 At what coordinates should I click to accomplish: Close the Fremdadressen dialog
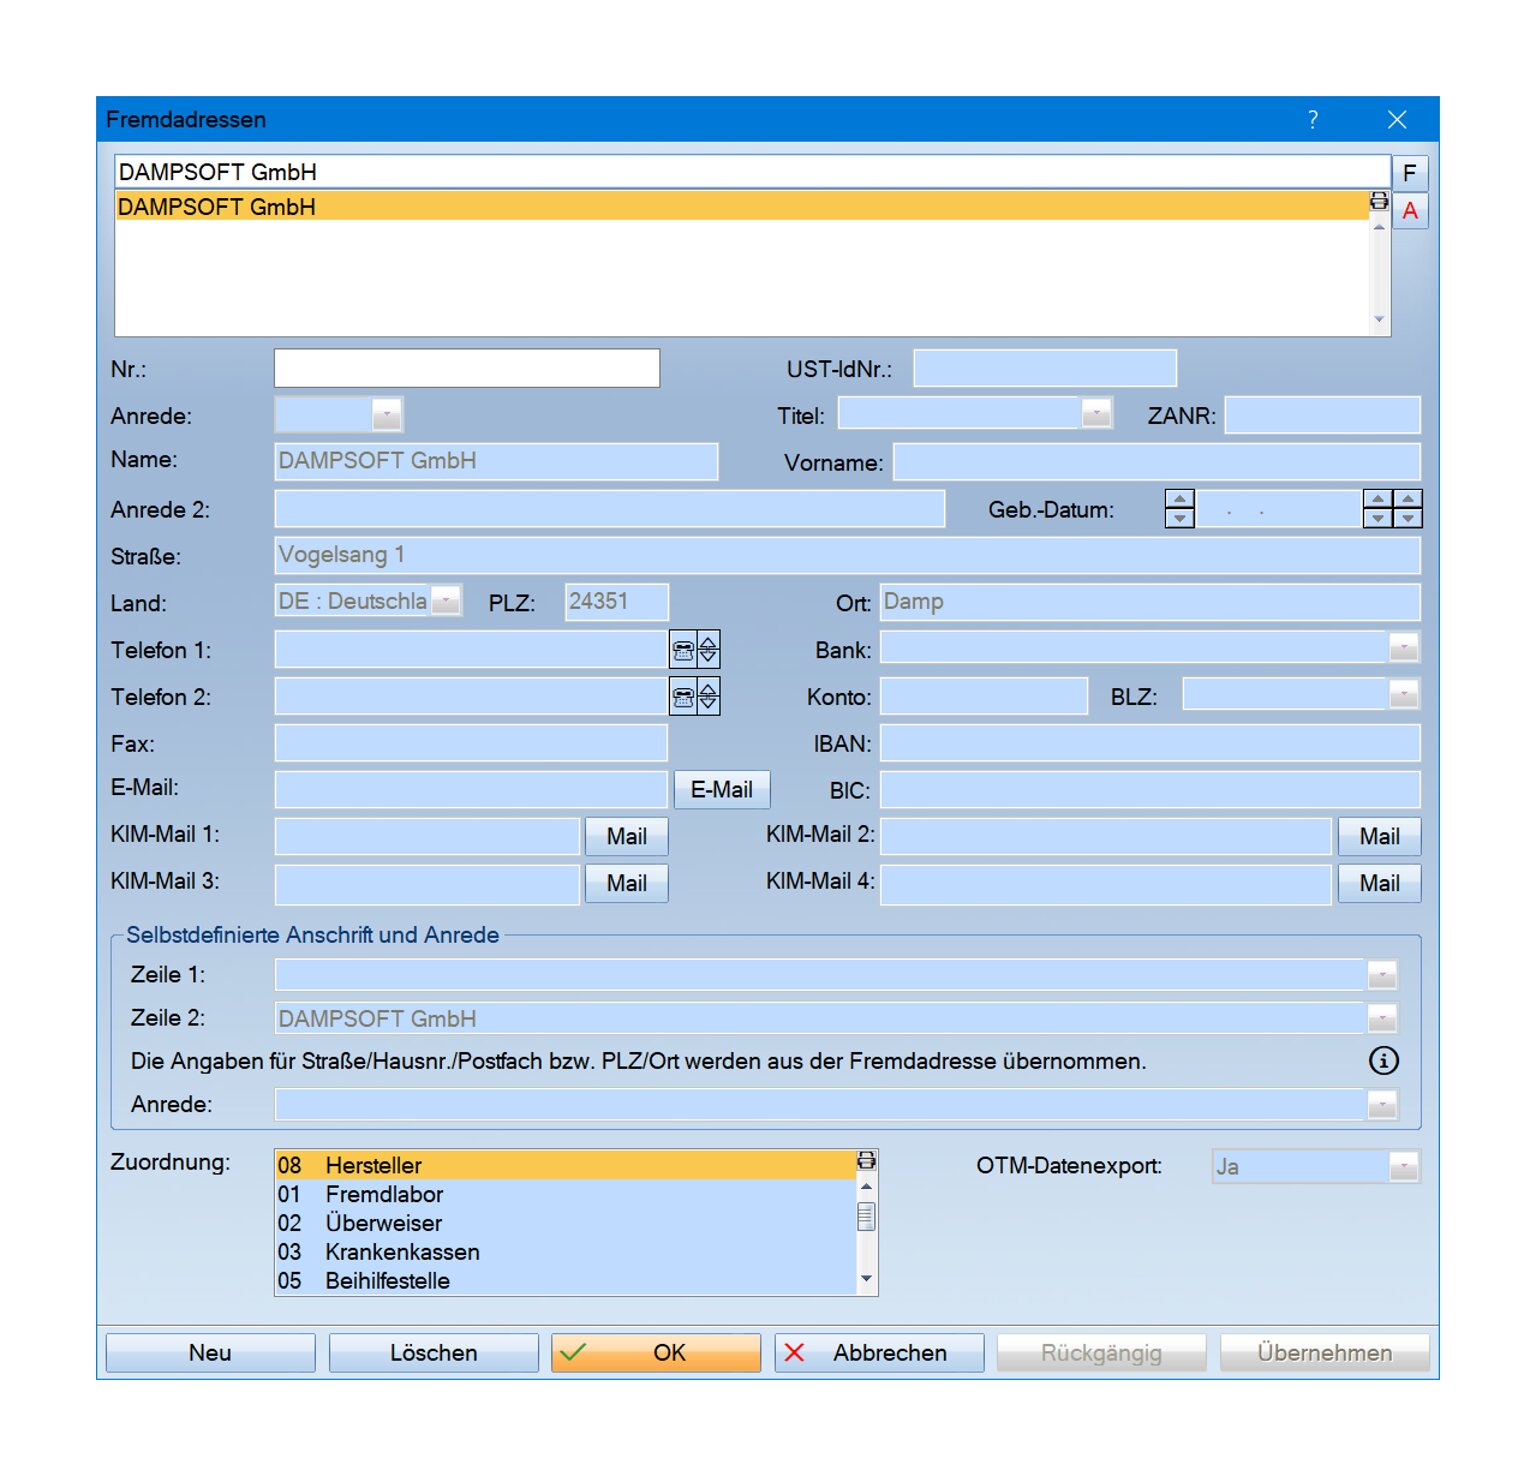[1397, 120]
